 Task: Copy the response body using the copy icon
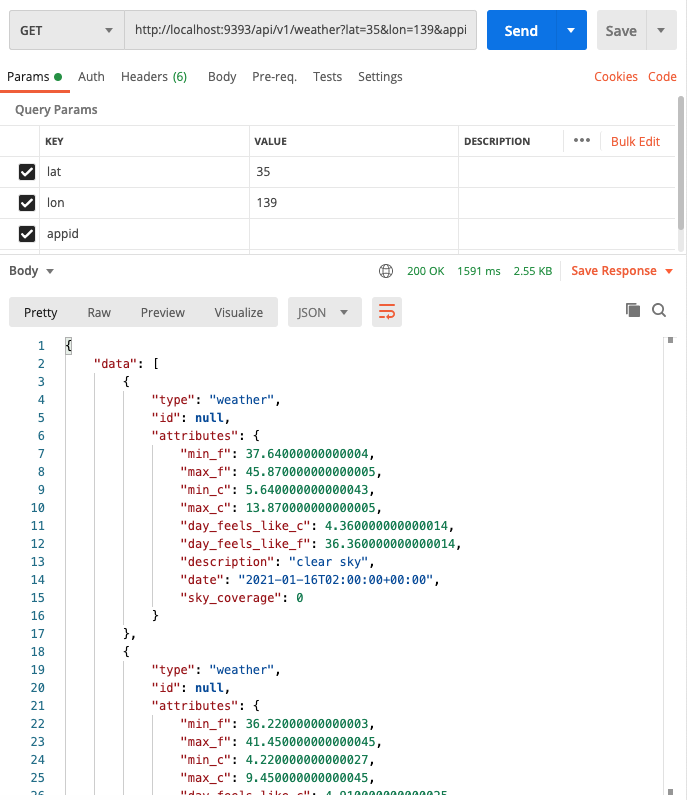[633, 310]
